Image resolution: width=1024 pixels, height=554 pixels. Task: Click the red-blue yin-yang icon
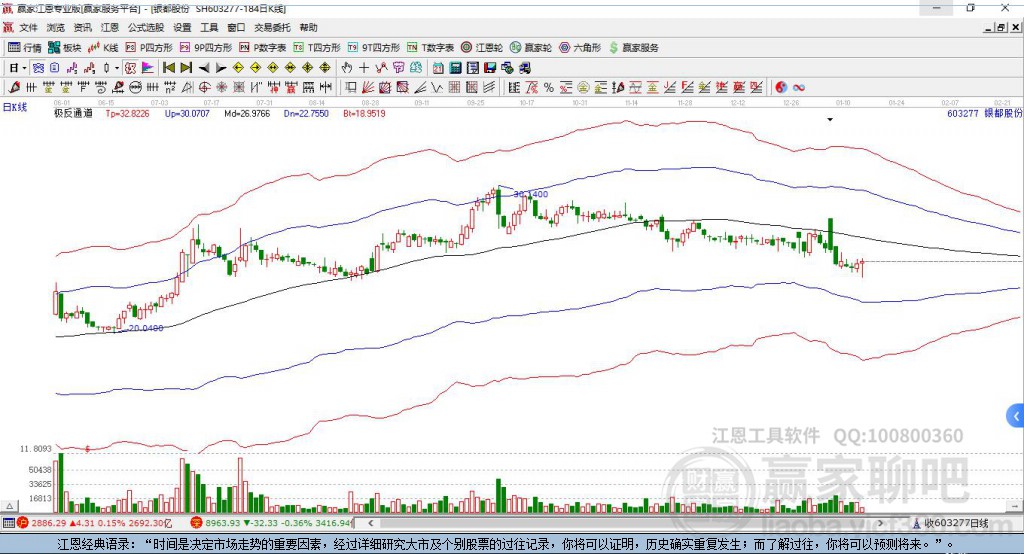(x=781, y=88)
